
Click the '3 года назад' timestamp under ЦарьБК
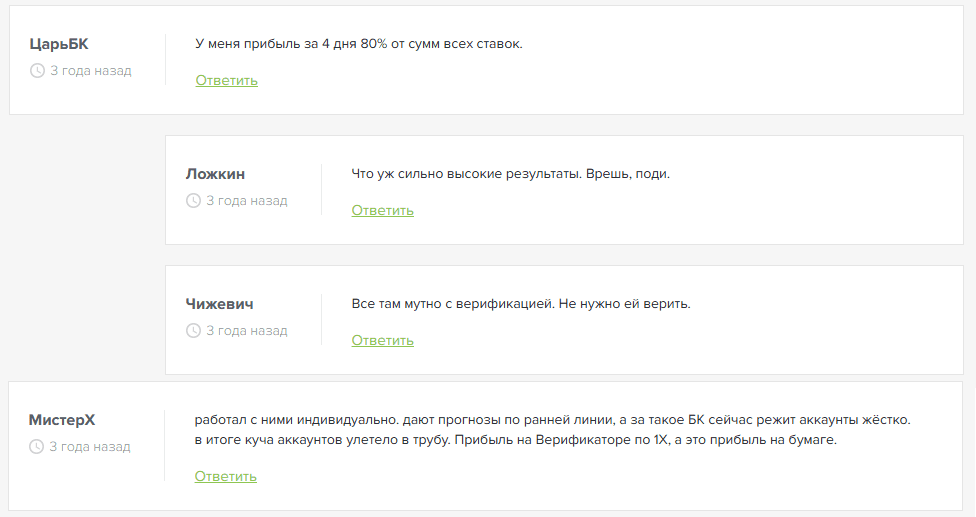(91, 71)
